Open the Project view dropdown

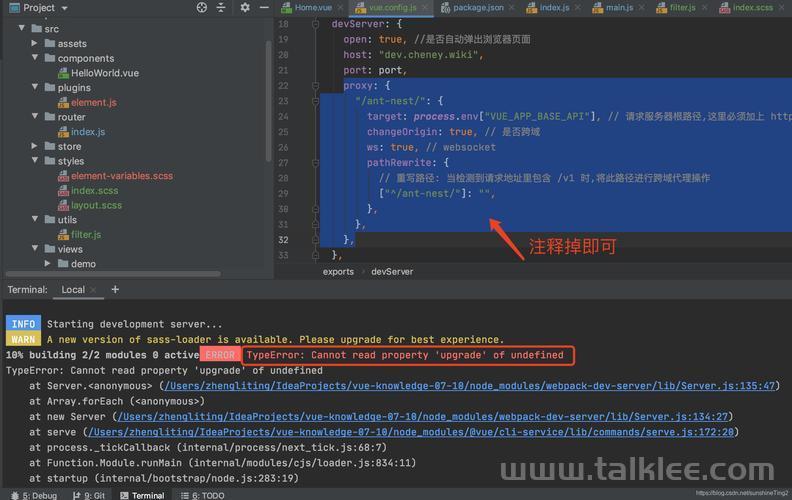click(65, 8)
